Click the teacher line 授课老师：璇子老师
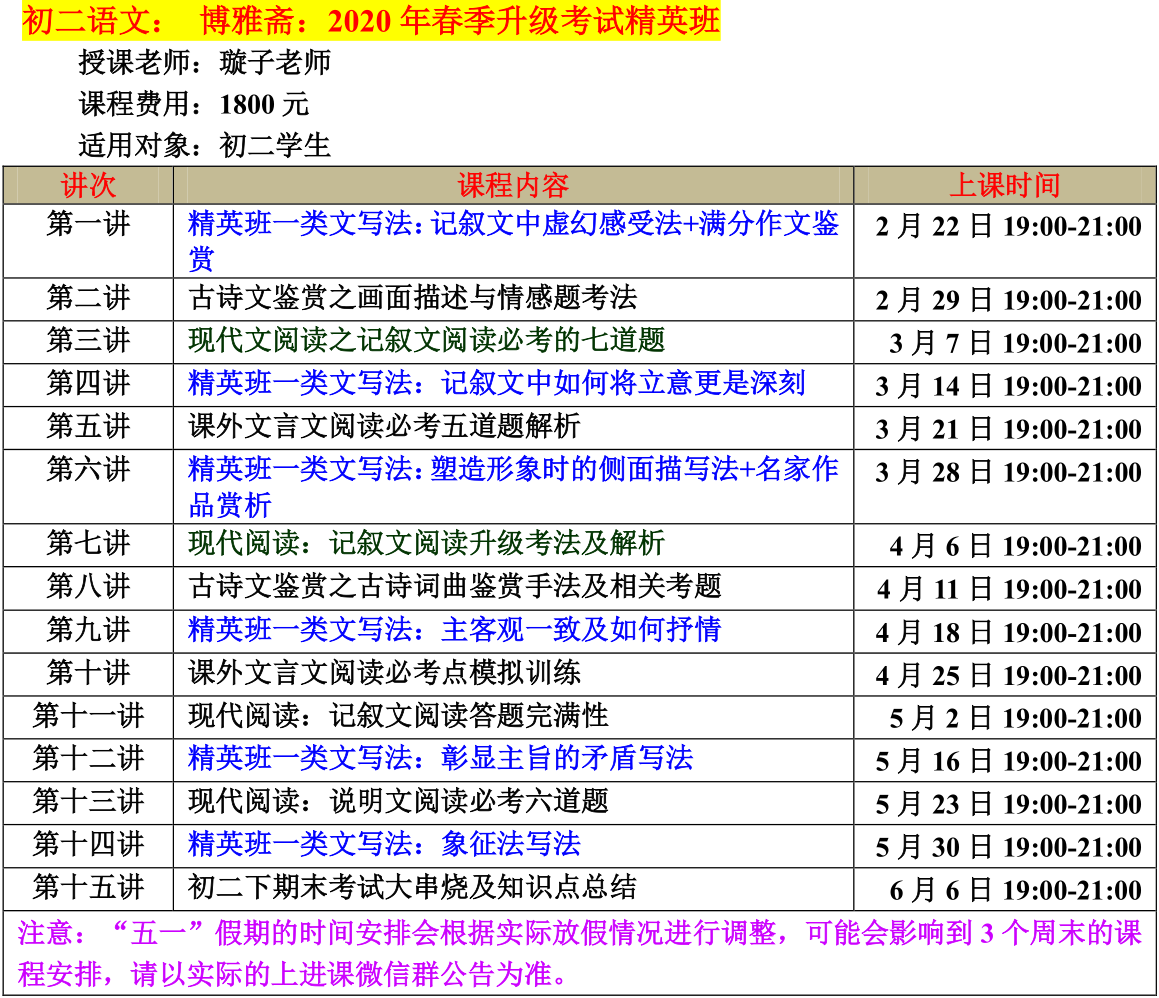This screenshot has width=1159, height=998. click(x=204, y=63)
